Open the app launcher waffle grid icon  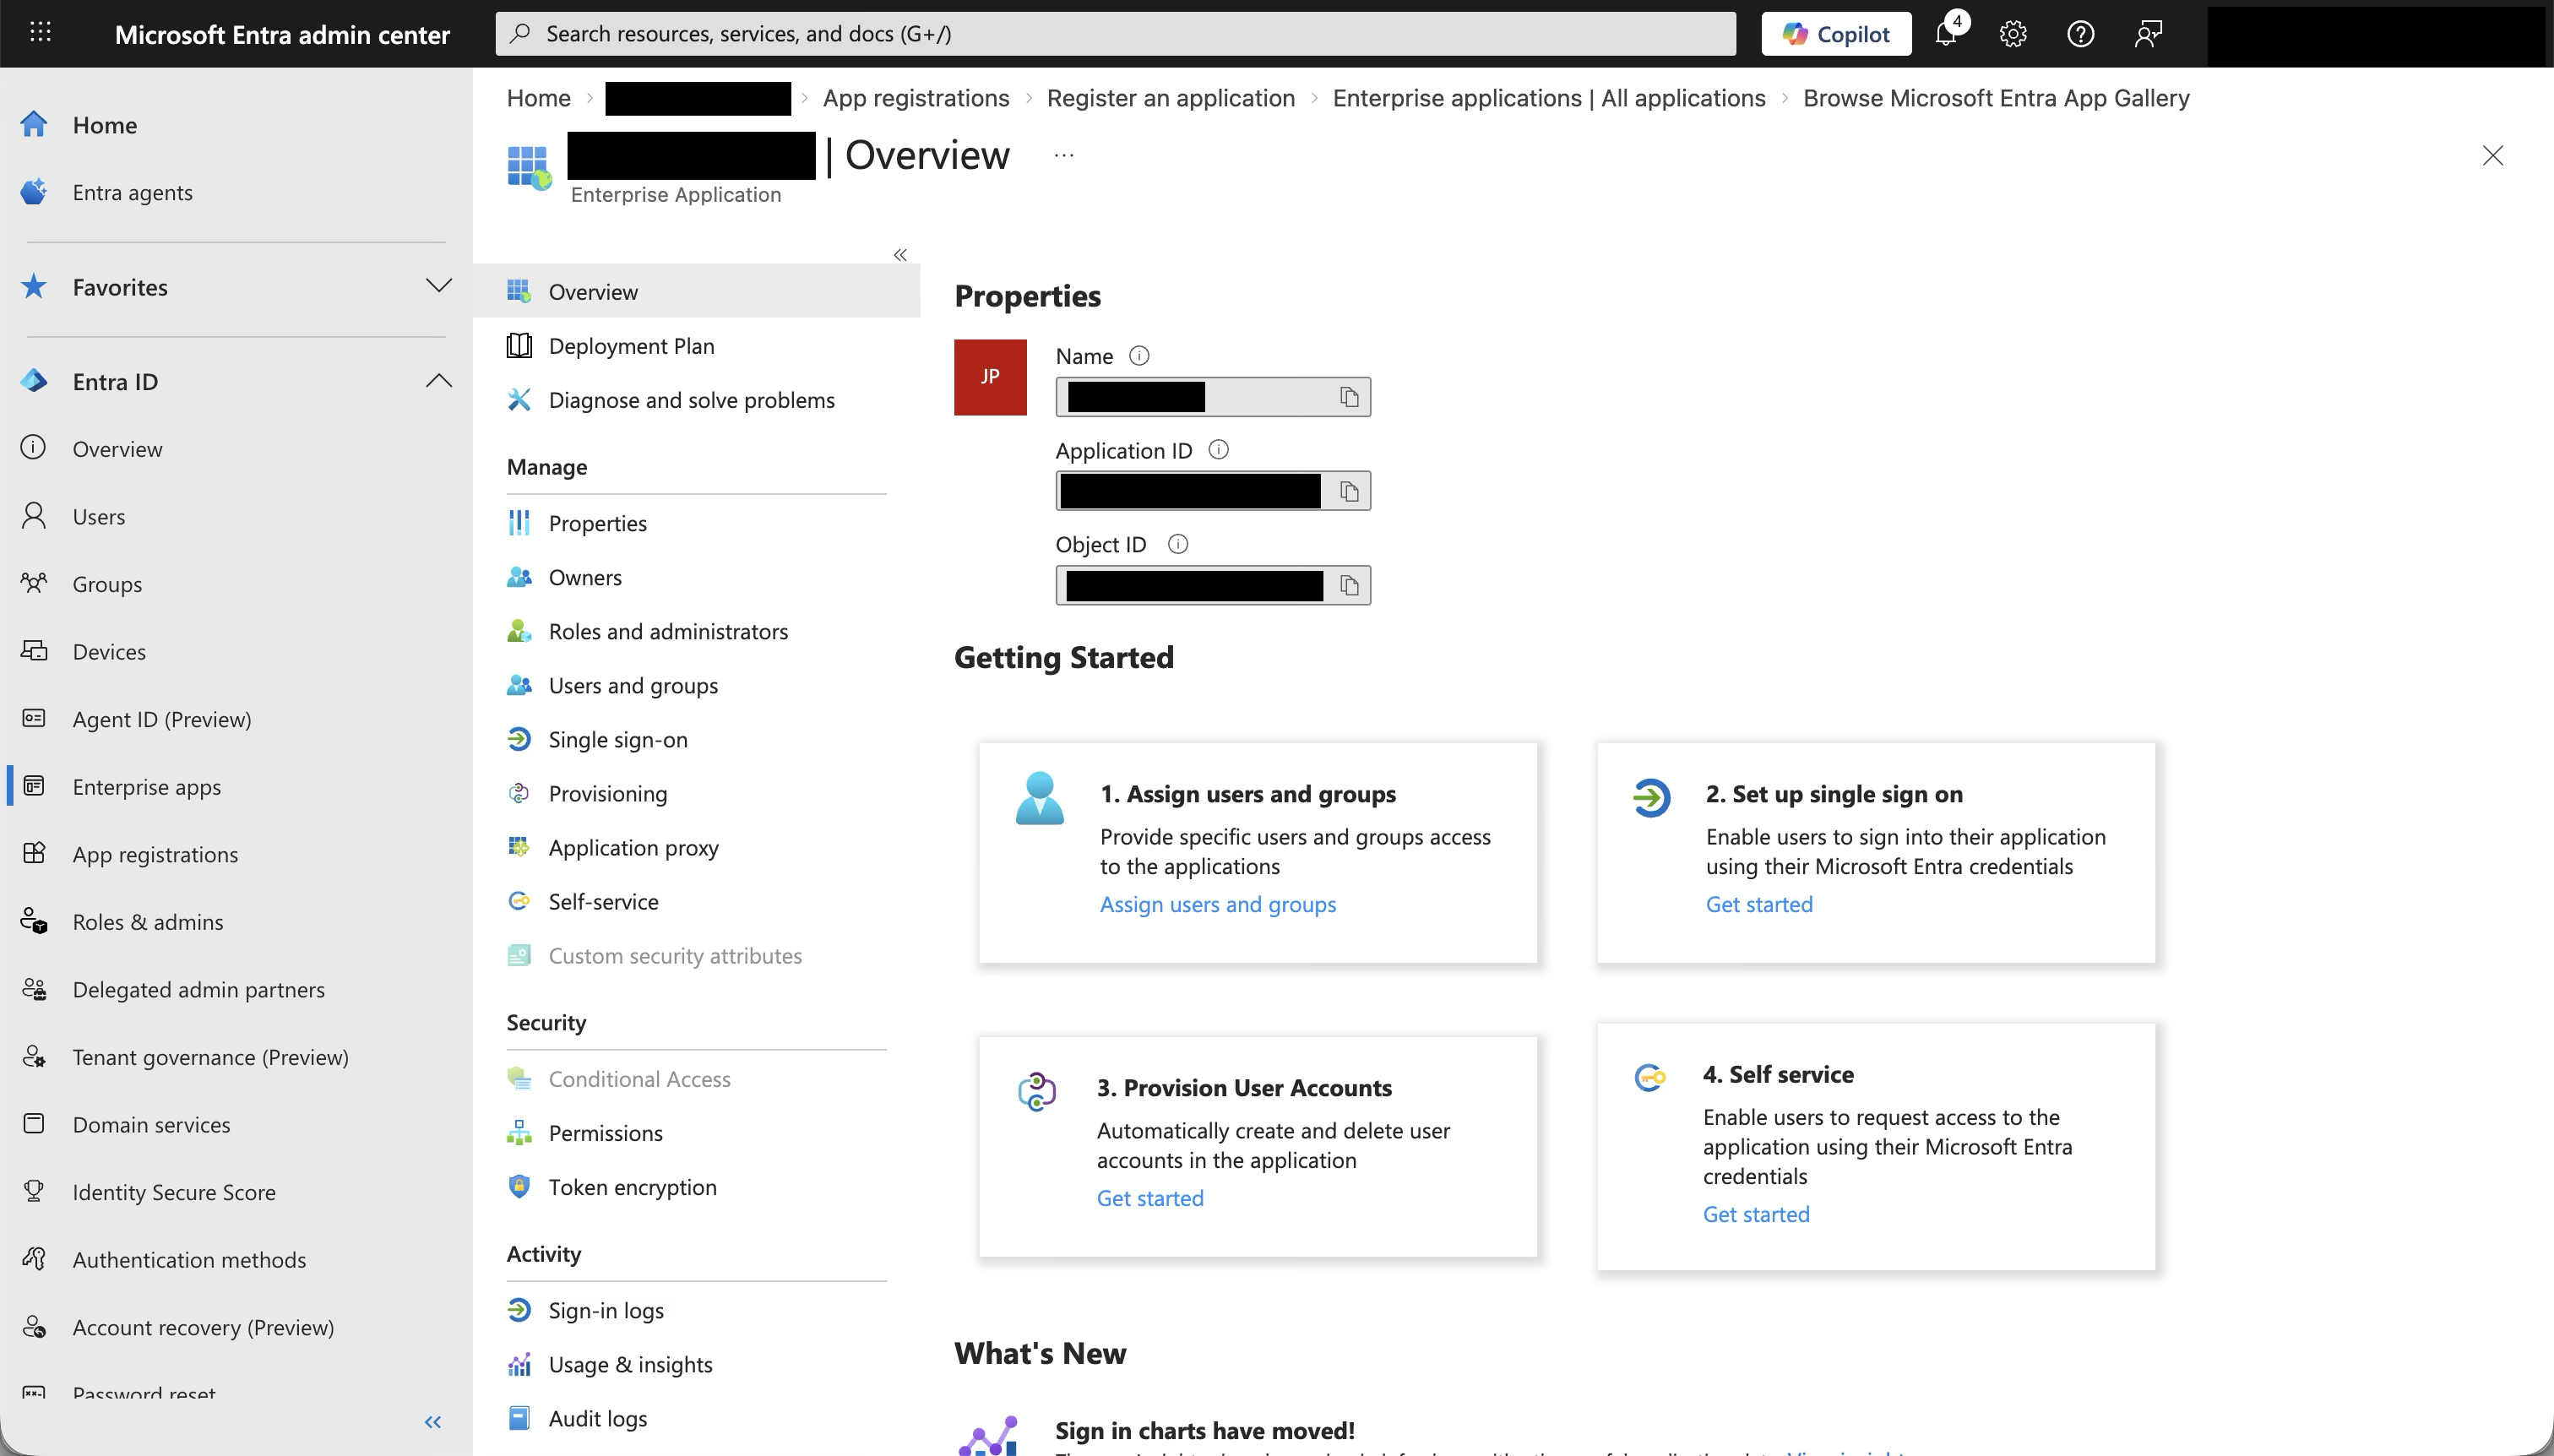[x=40, y=33]
